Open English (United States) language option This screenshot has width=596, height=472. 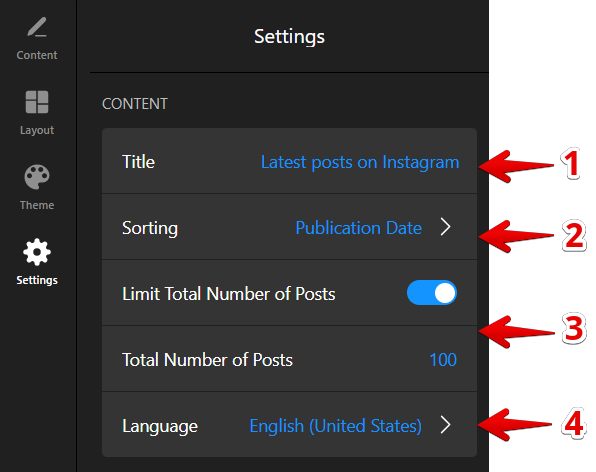[336, 426]
